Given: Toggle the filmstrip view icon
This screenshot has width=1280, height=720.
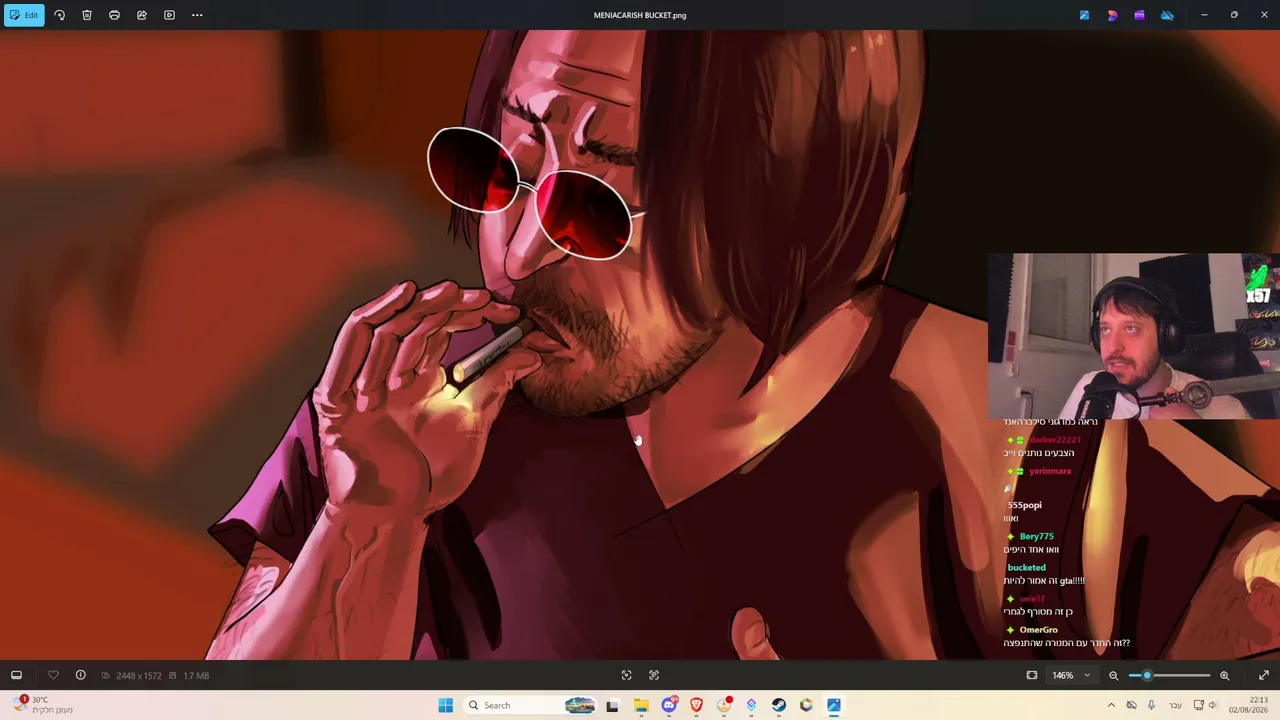Looking at the screenshot, I should tap(16, 675).
